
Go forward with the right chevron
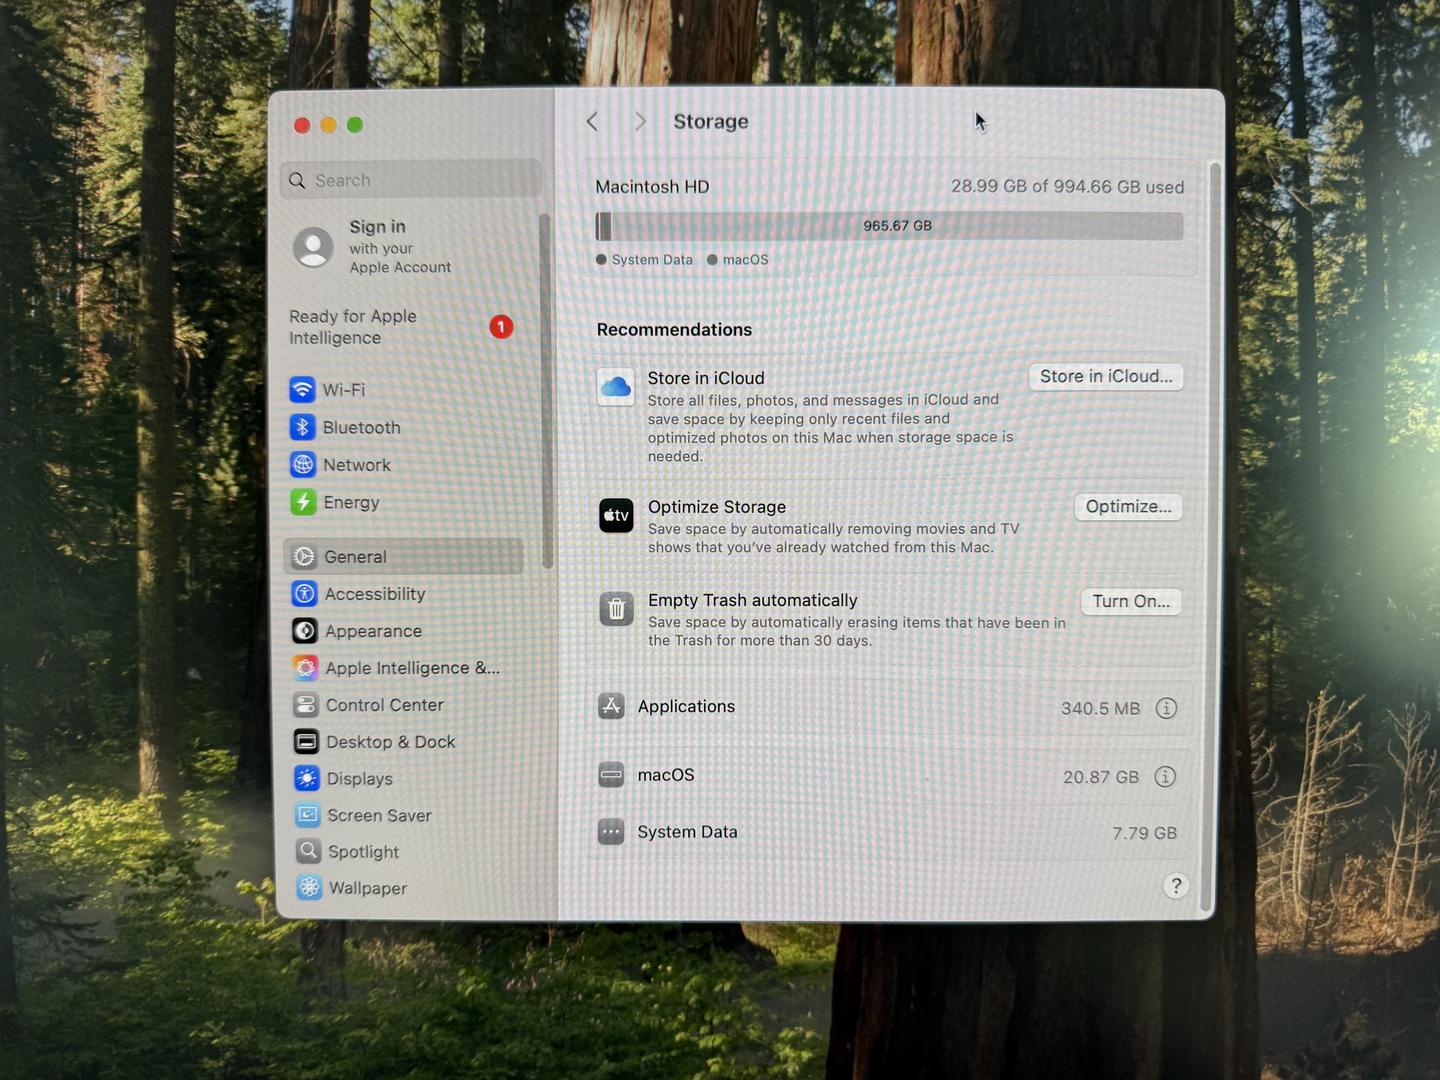640,122
